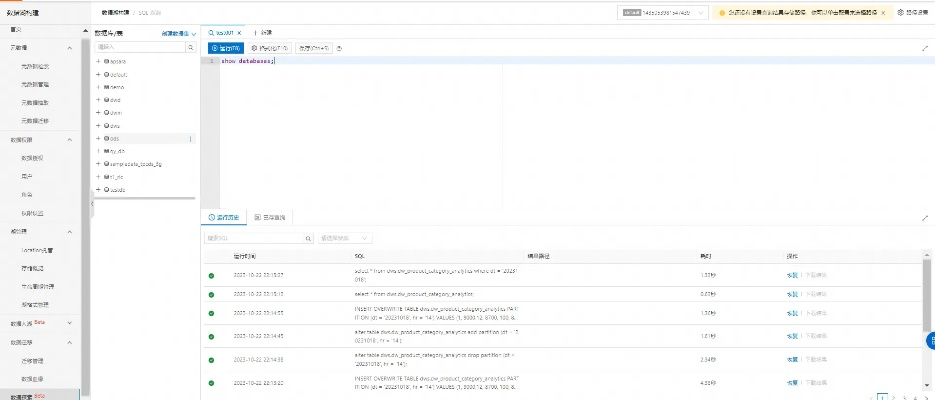Collapse the left sidebar with the arrow handle

tap(91, 204)
